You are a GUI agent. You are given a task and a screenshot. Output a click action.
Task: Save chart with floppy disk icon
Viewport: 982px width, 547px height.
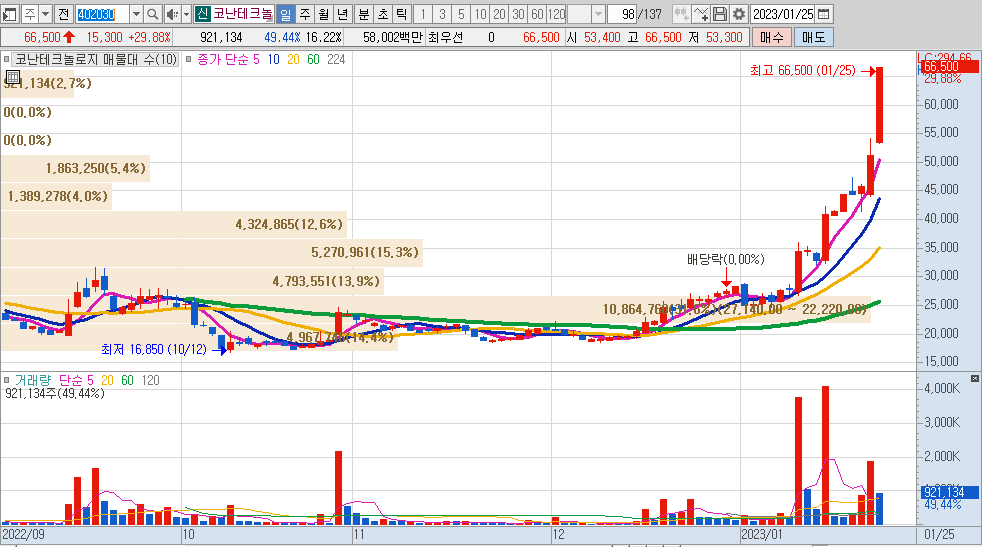(720, 14)
